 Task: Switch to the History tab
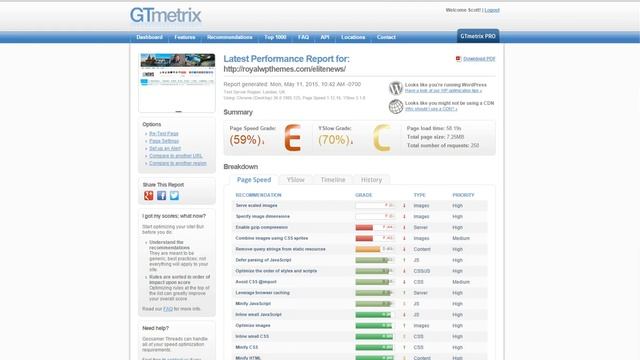click(371, 180)
